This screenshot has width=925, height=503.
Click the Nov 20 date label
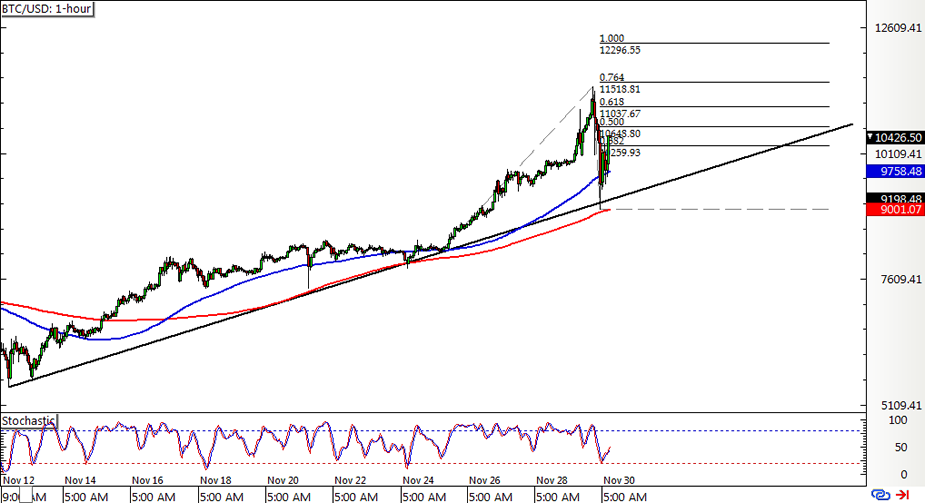pos(283,480)
